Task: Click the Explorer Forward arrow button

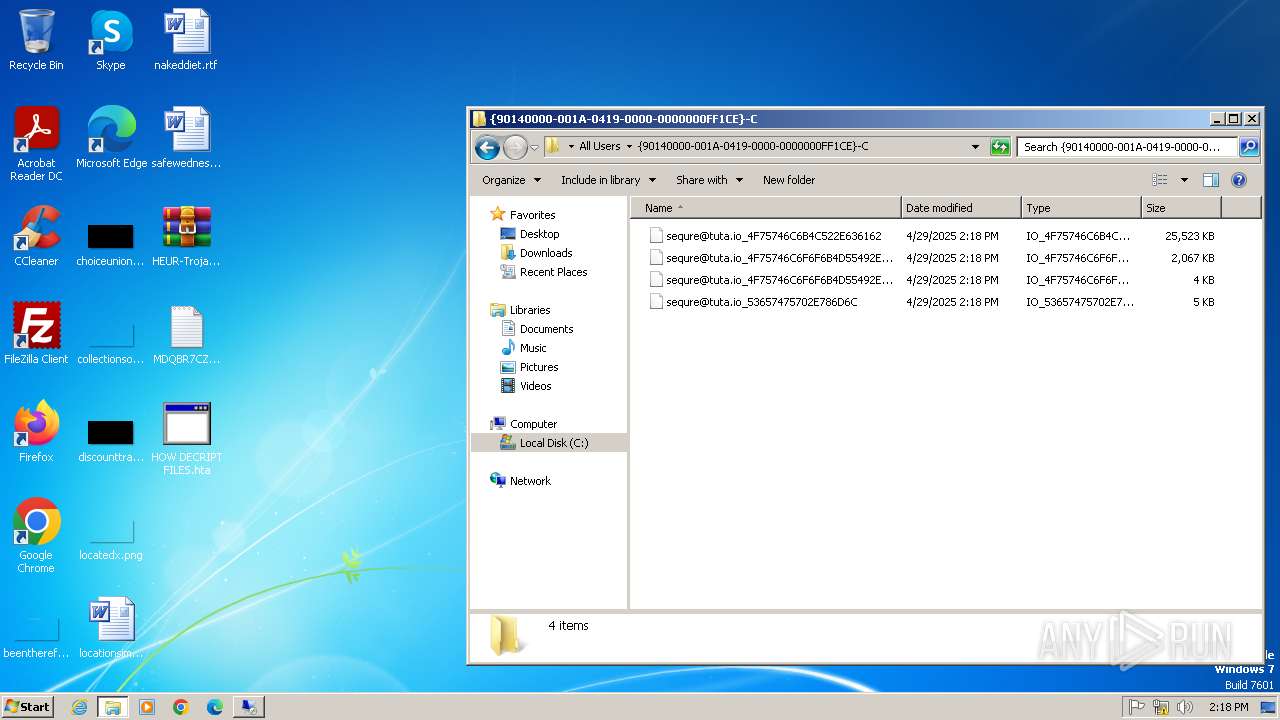Action: coord(515,148)
